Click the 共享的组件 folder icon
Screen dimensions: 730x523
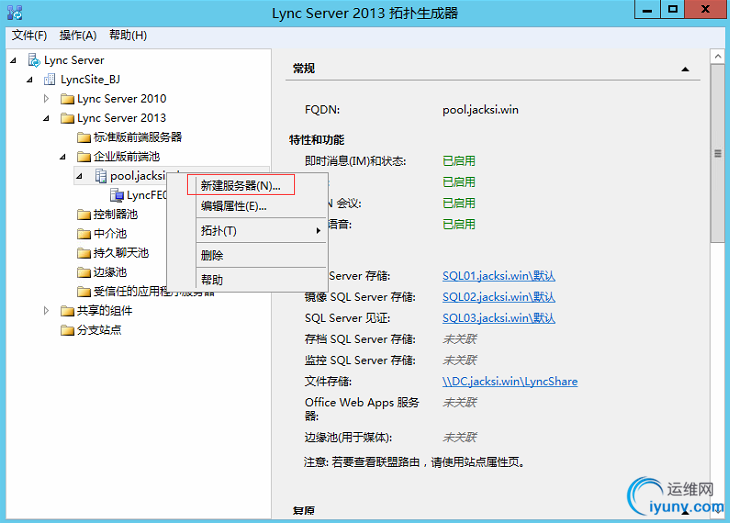tap(68, 311)
